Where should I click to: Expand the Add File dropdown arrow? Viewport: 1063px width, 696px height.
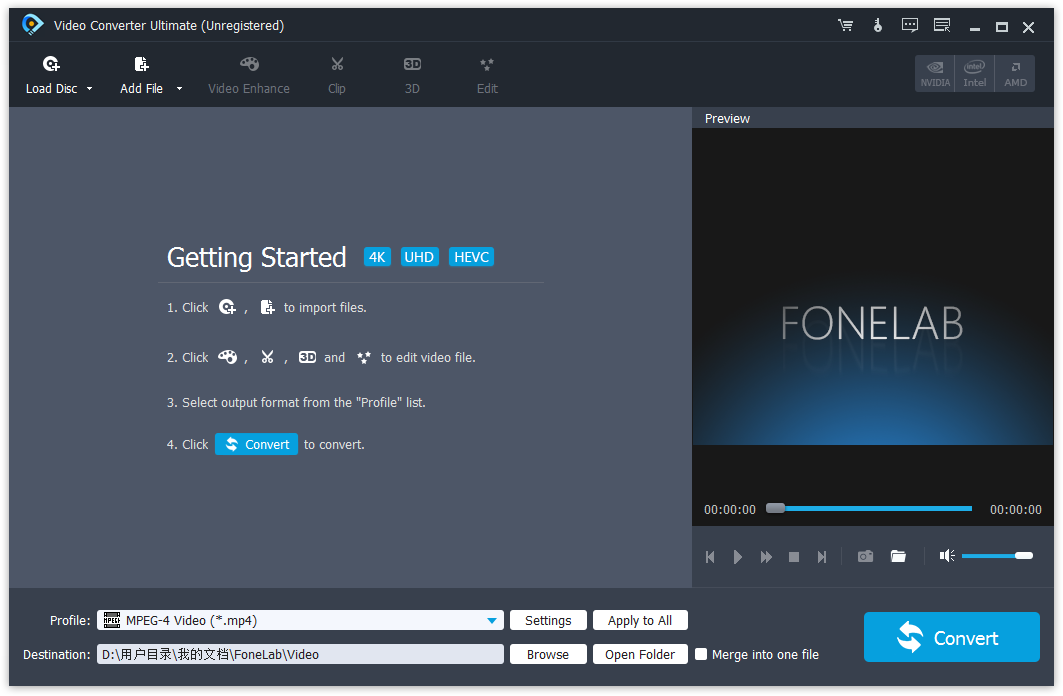coord(179,89)
